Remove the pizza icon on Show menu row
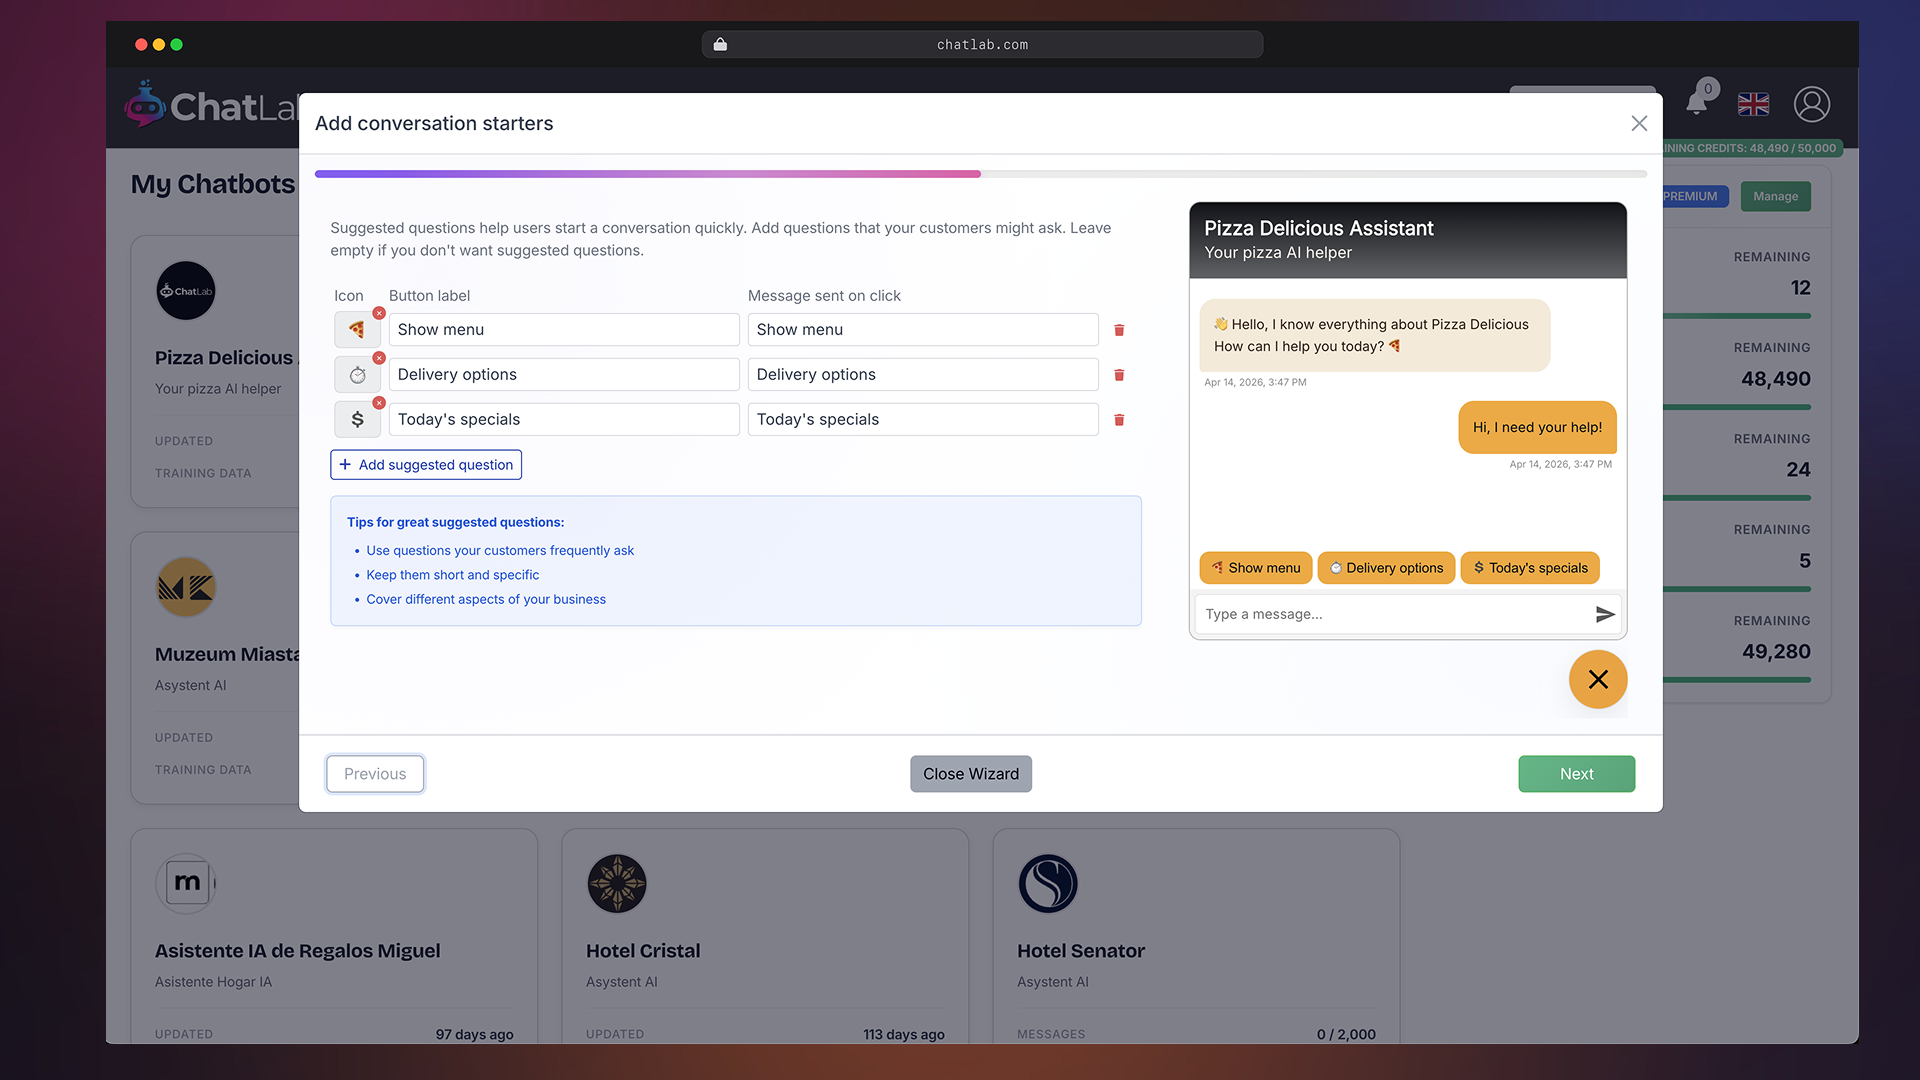Viewport: 1920px width, 1080px height. point(379,313)
